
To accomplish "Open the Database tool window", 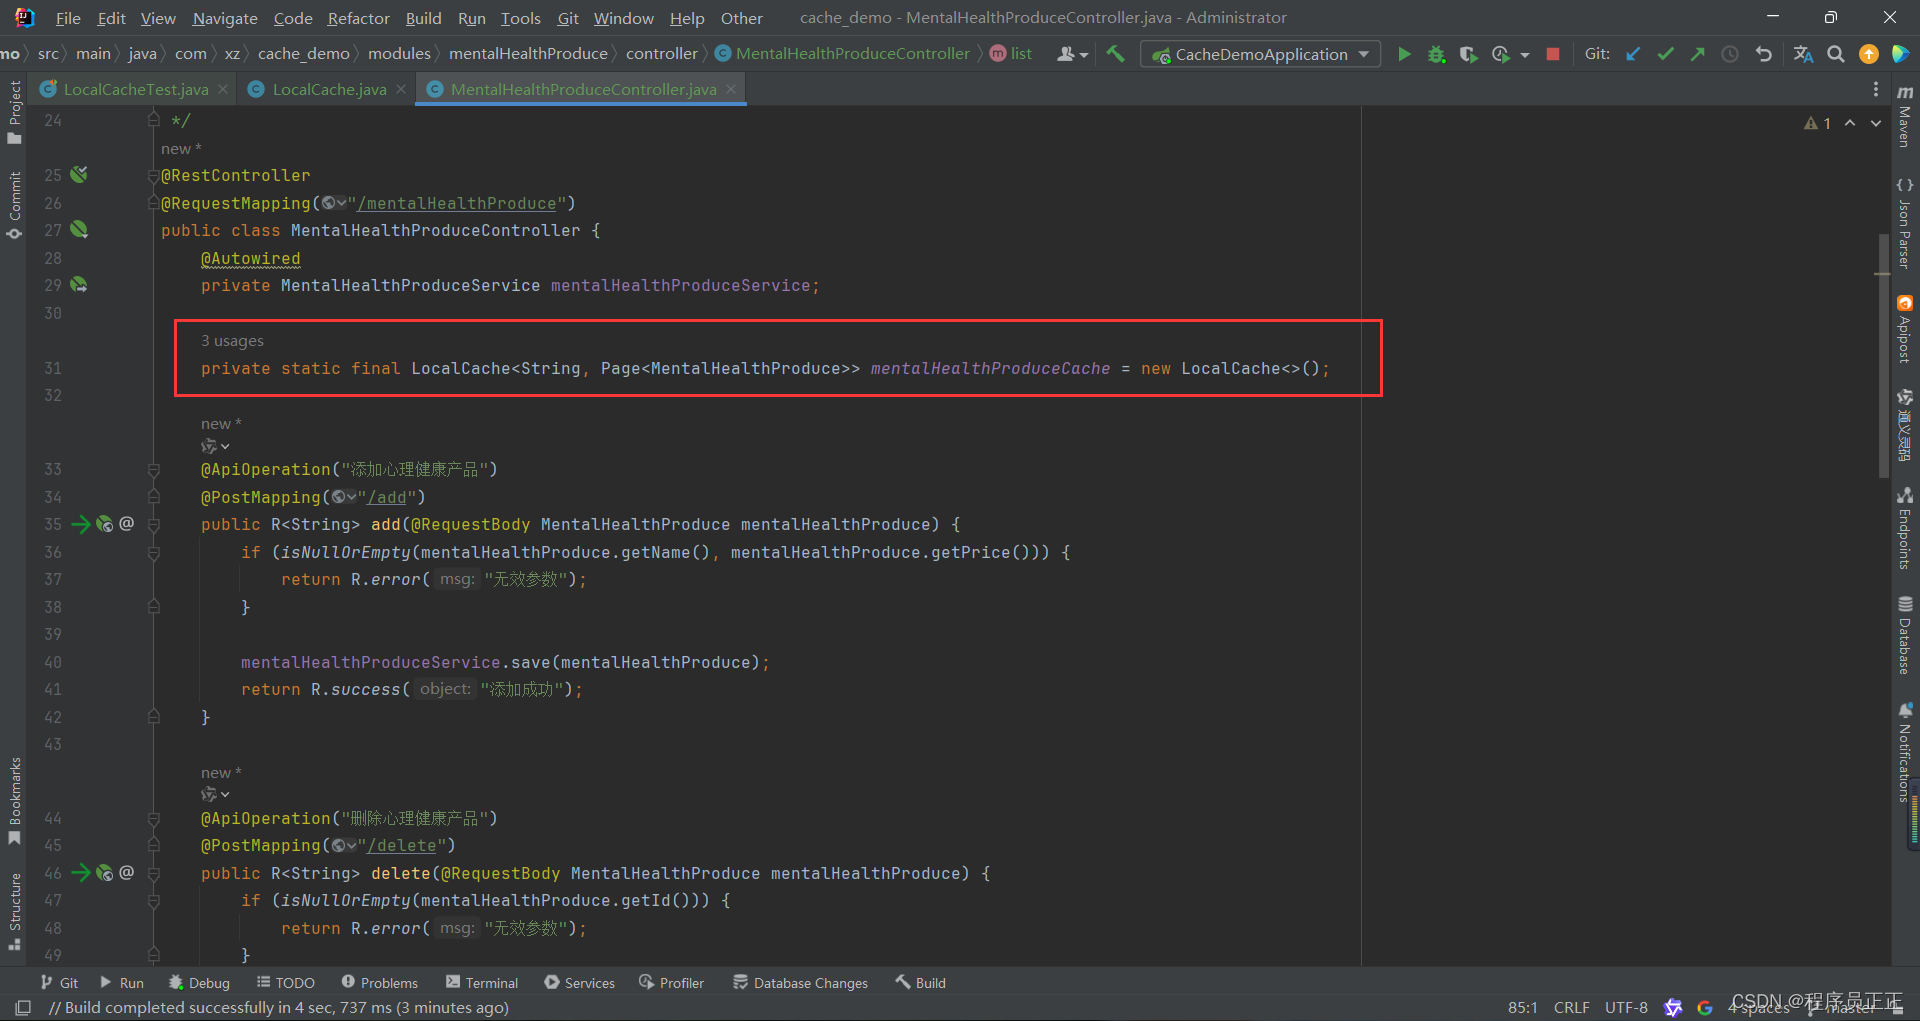I will [x=1904, y=636].
